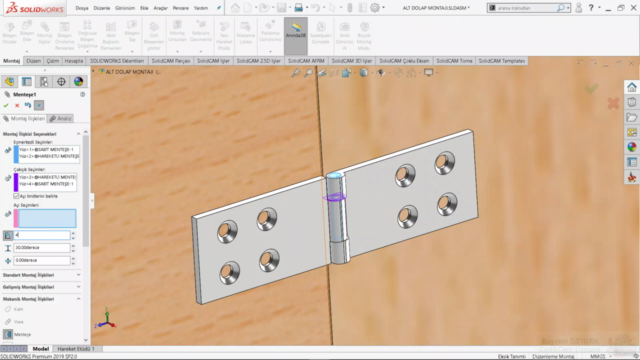Open help icon next to Menteşe1 title
The height and width of the screenshot is (360, 640).
click(x=82, y=94)
